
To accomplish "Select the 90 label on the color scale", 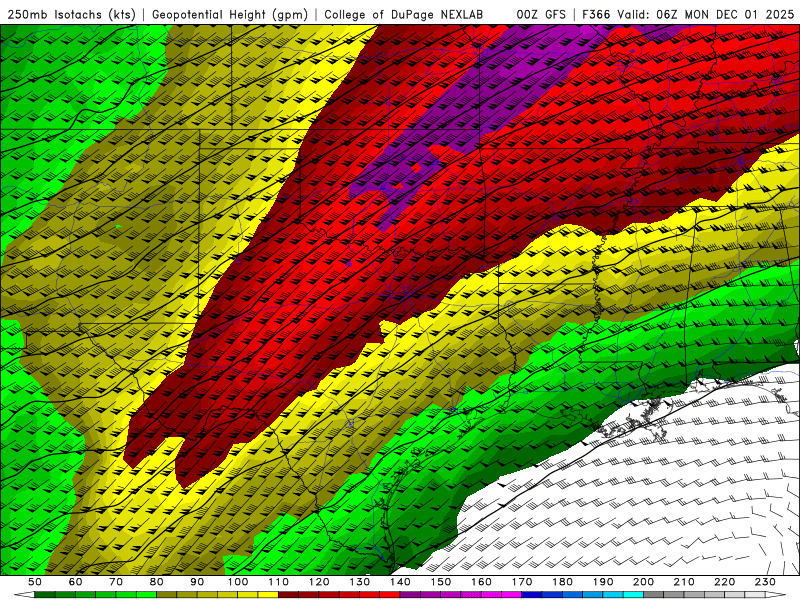I will tap(197, 582).
